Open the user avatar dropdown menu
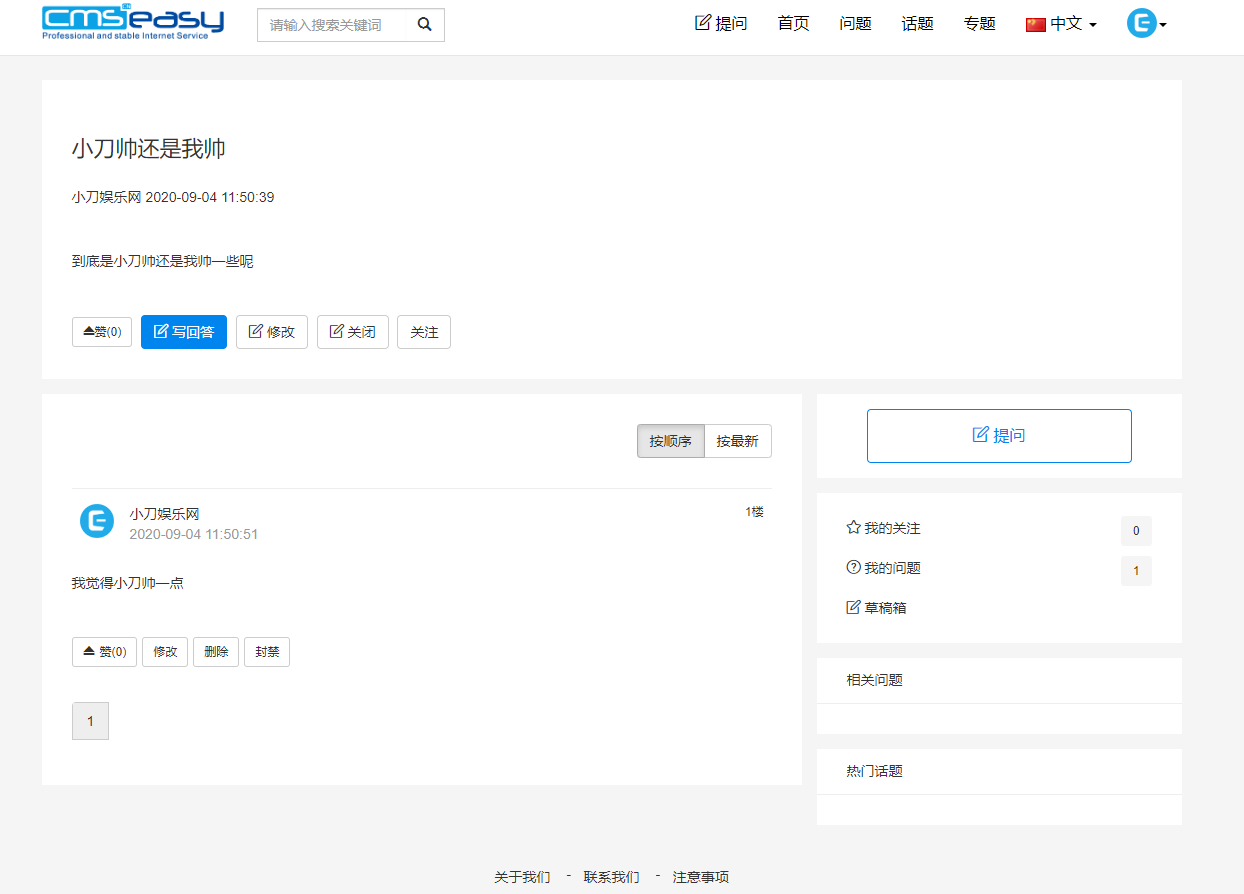 click(x=1146, y=24)
